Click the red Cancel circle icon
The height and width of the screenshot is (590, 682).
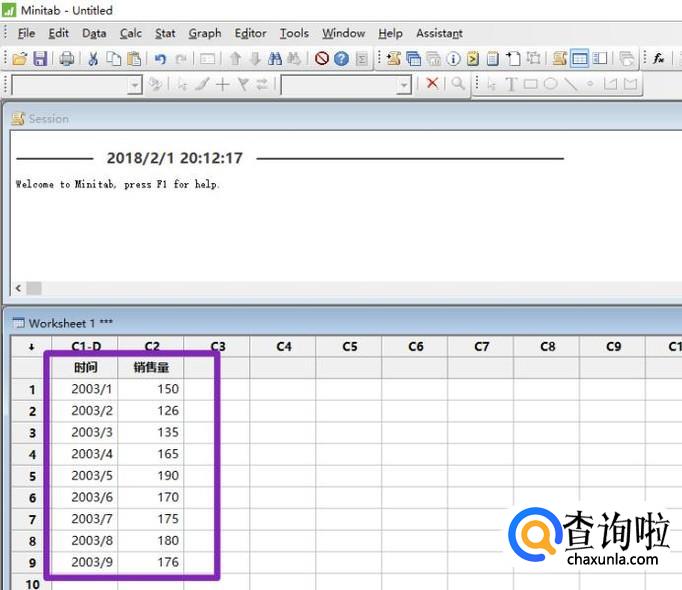(321, 58)
